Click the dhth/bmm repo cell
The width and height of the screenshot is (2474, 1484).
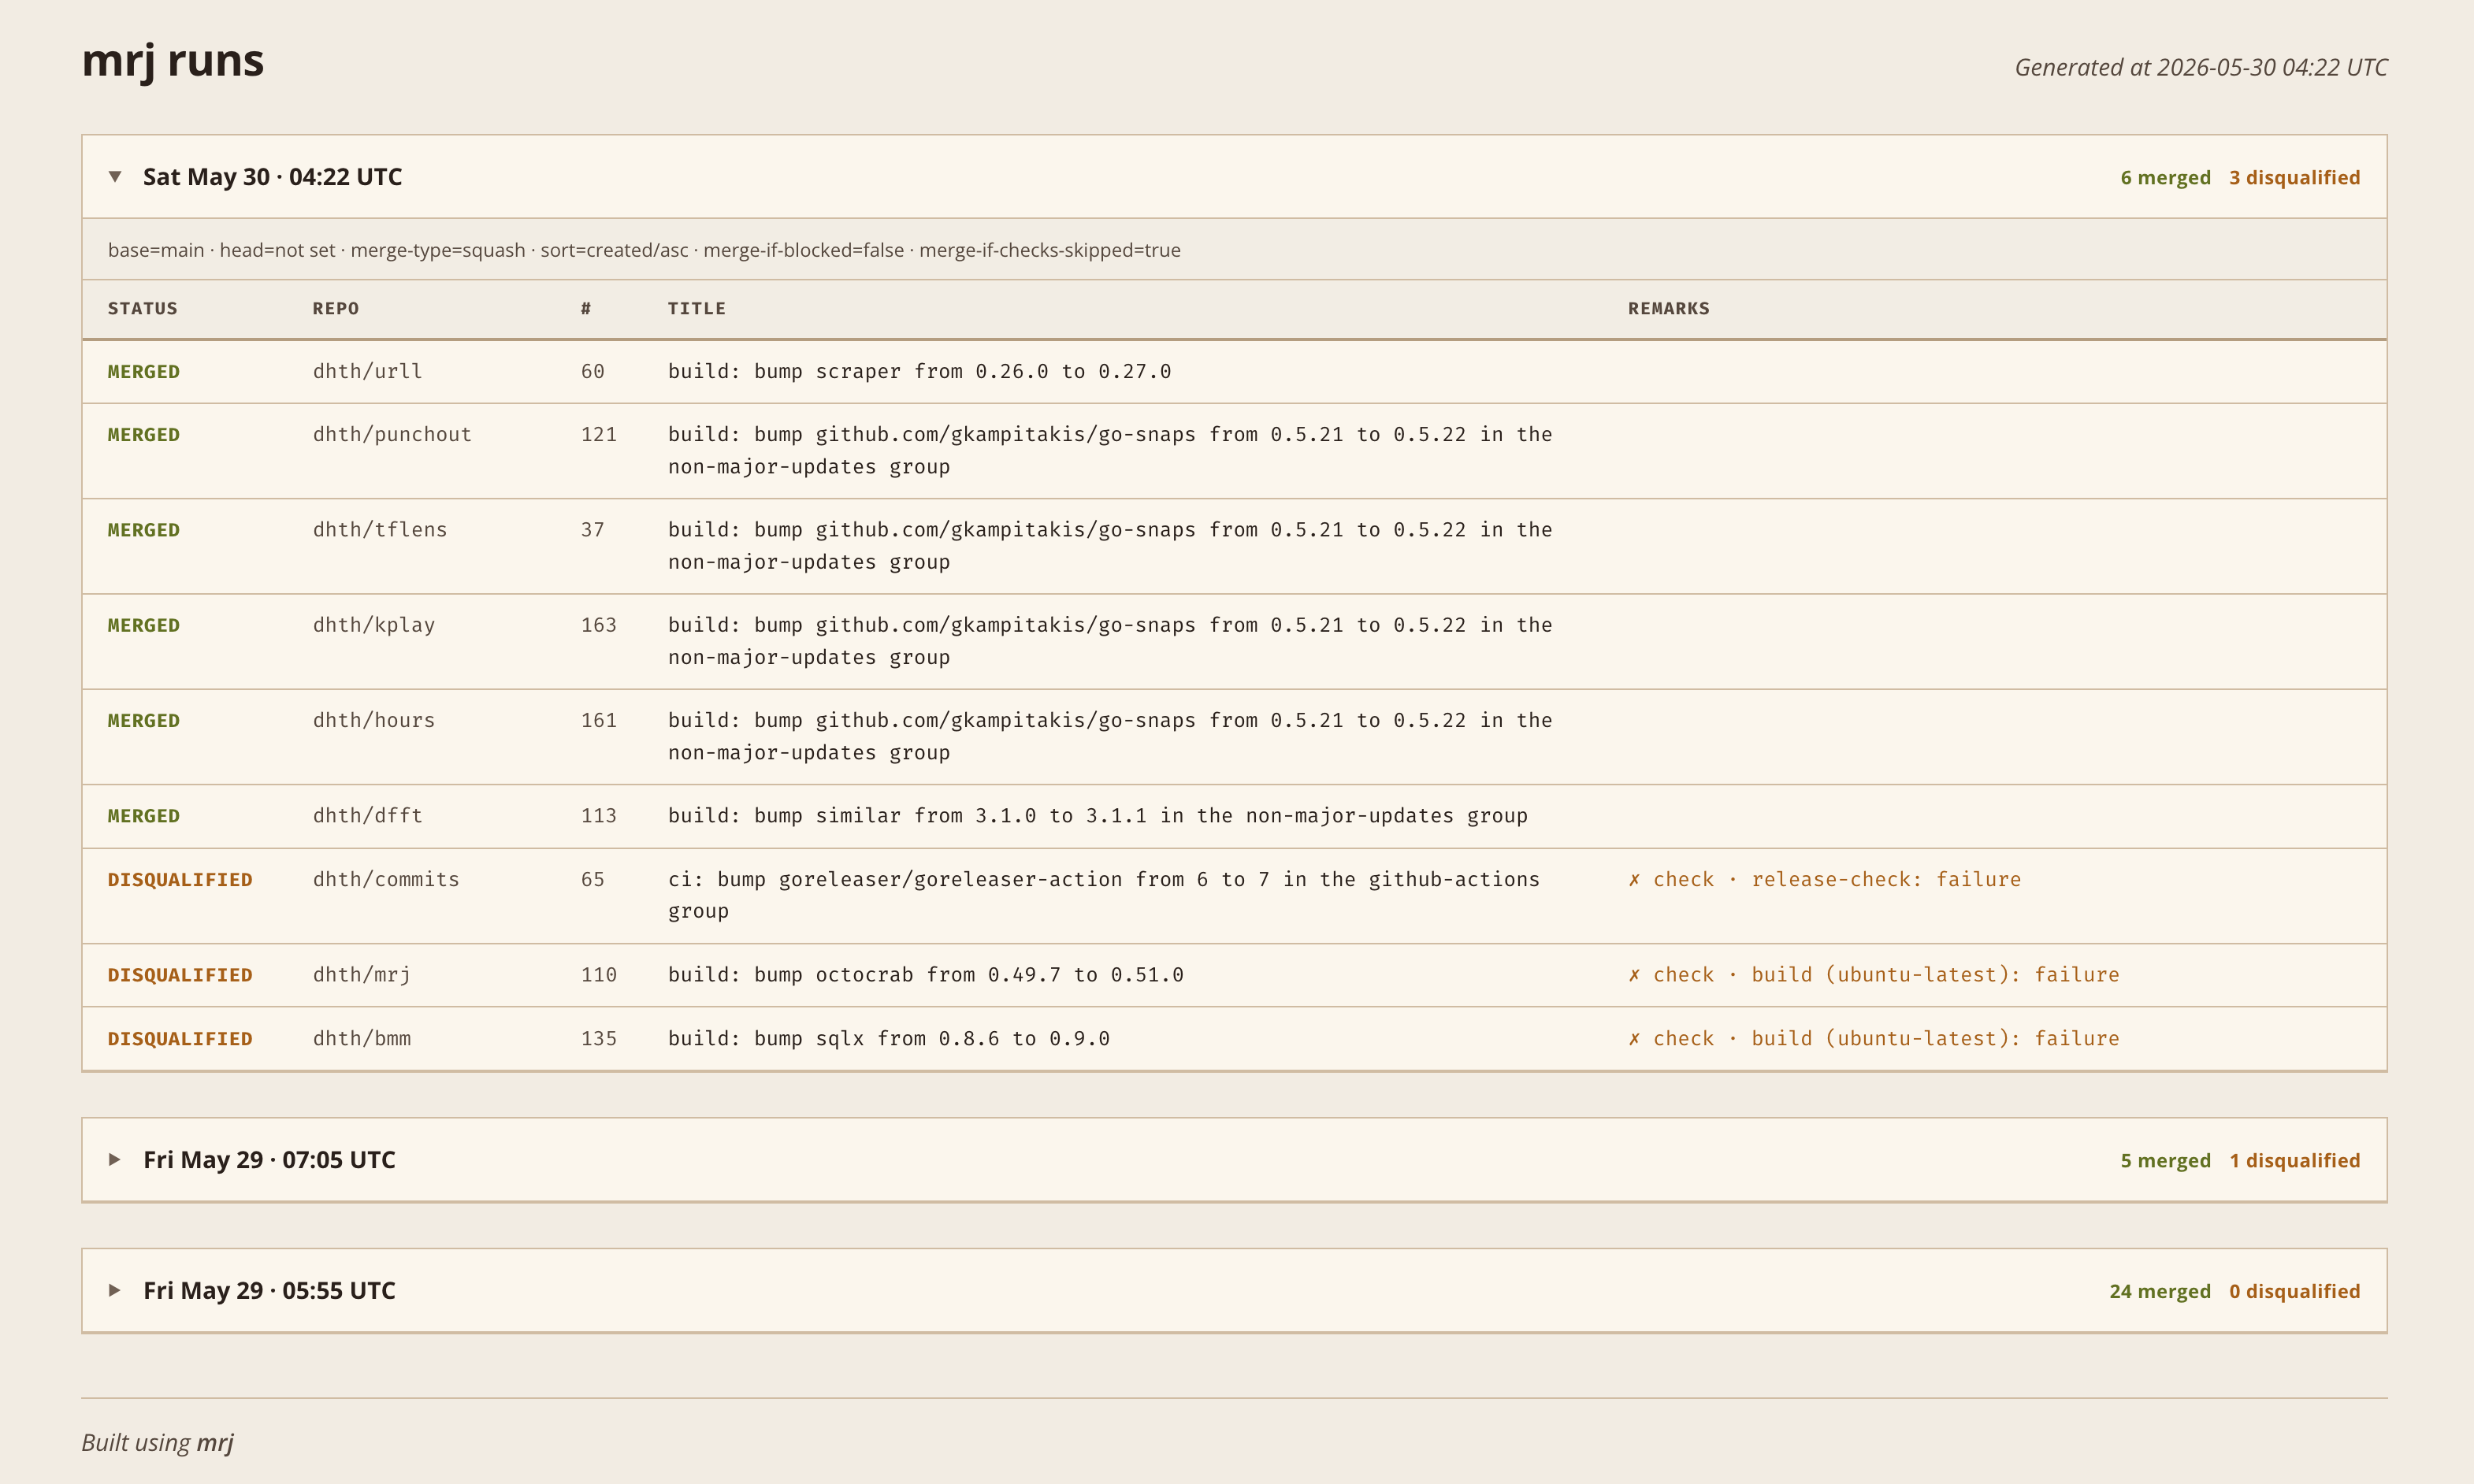pos(362,1039)
